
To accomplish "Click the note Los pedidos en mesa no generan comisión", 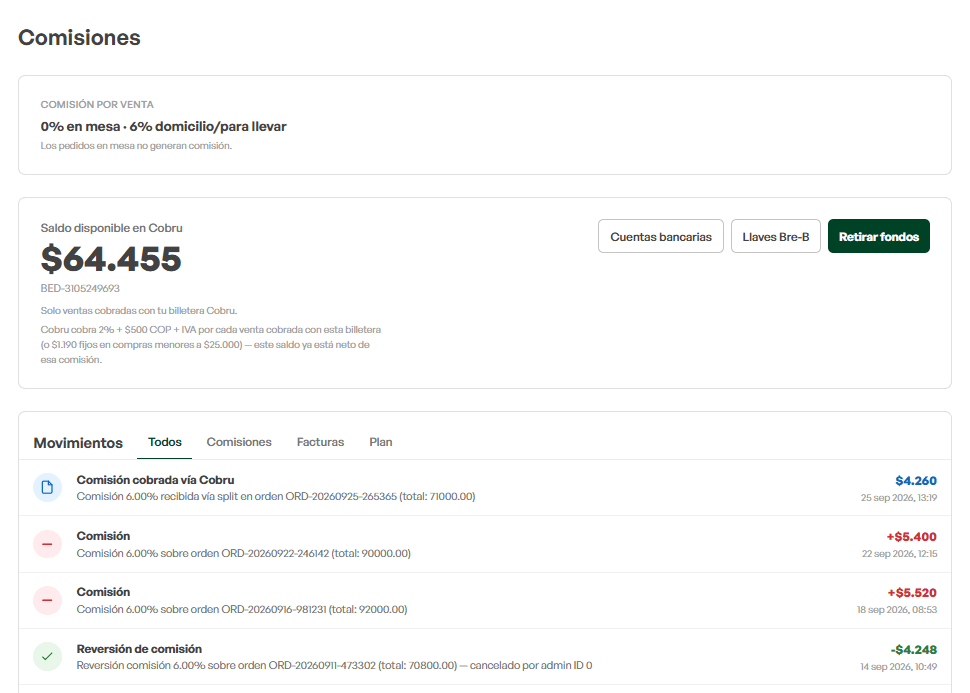I will [136, 146].
